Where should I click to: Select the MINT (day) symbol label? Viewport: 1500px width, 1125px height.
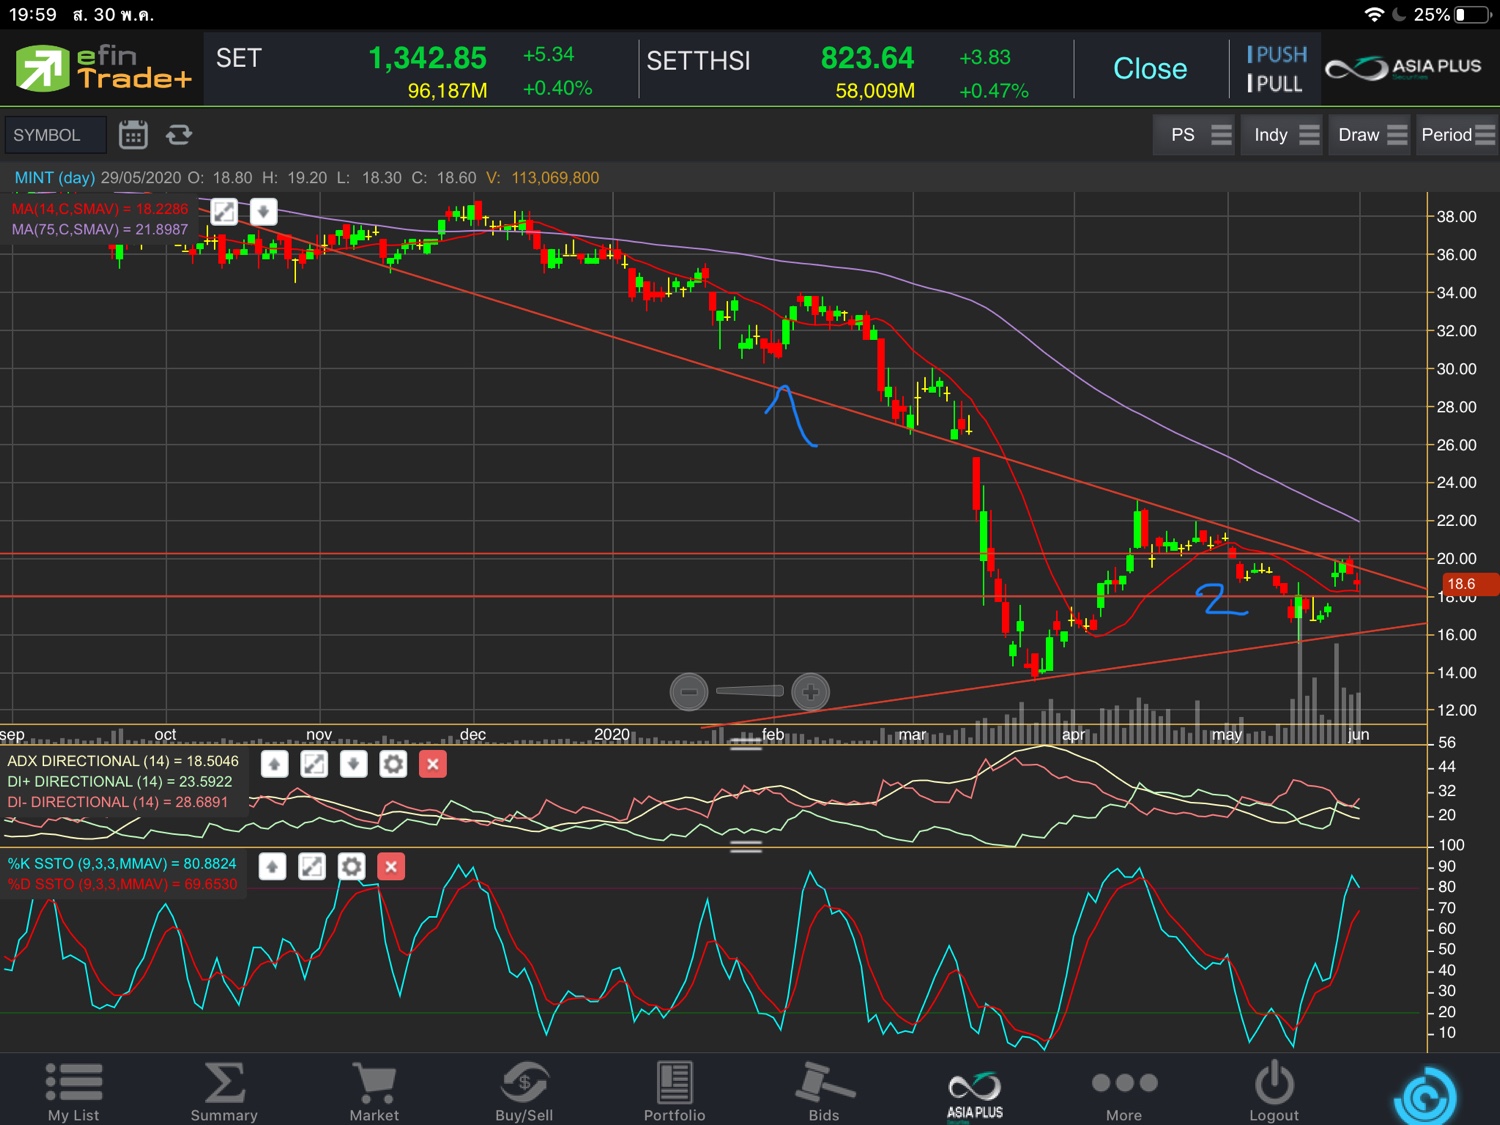[55, 177]
